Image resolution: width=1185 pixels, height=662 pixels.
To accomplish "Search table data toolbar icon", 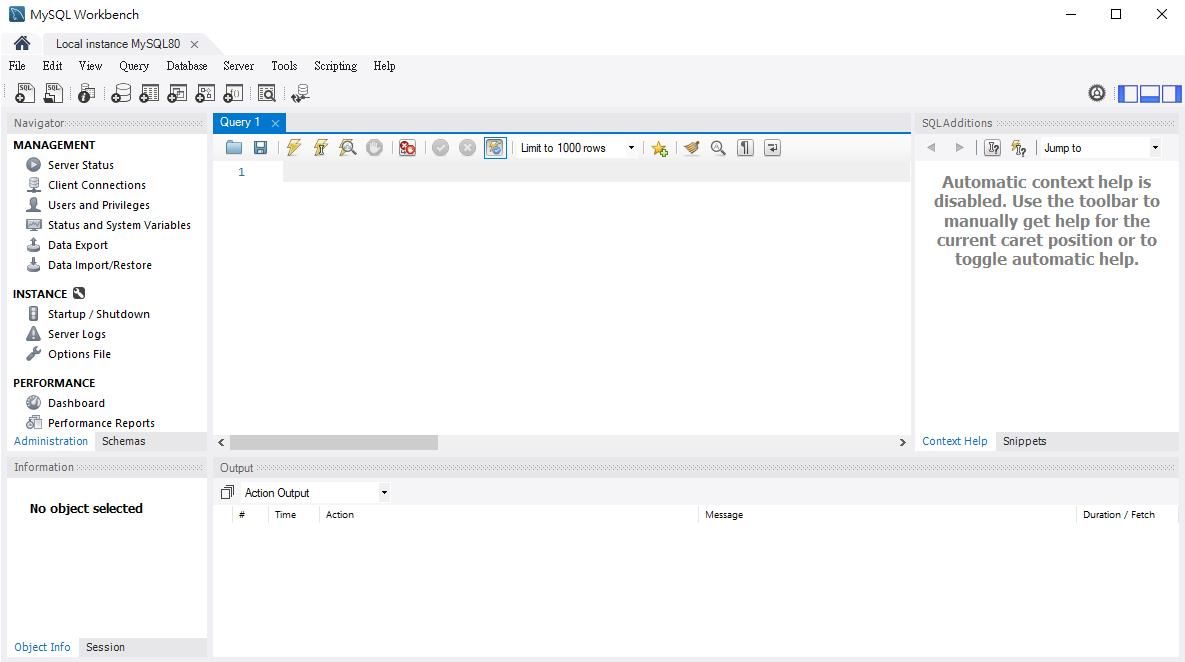I will coord(266,93).
